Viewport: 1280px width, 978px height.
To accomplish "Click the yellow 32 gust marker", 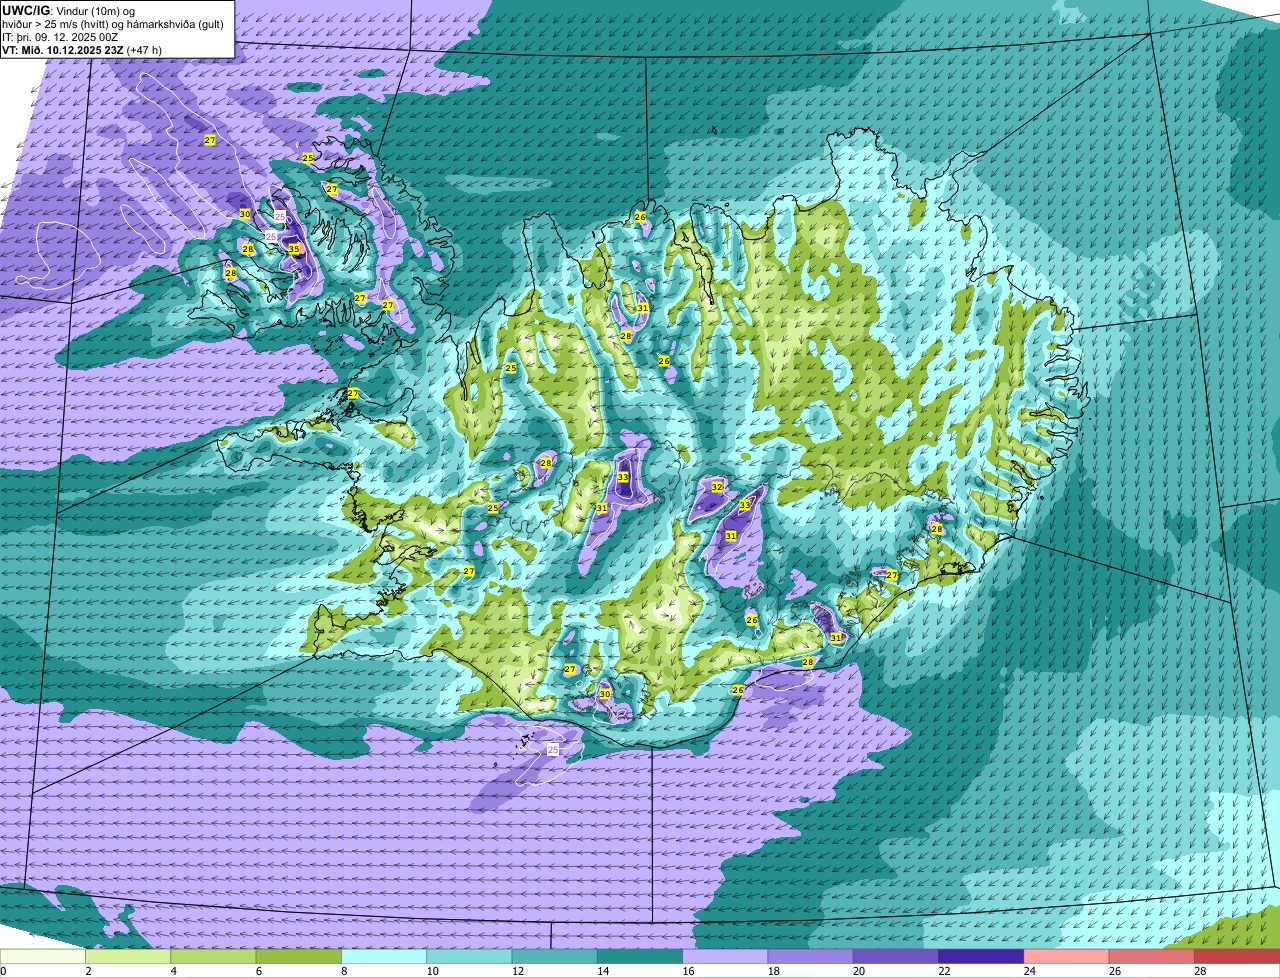I will [717, 487].
